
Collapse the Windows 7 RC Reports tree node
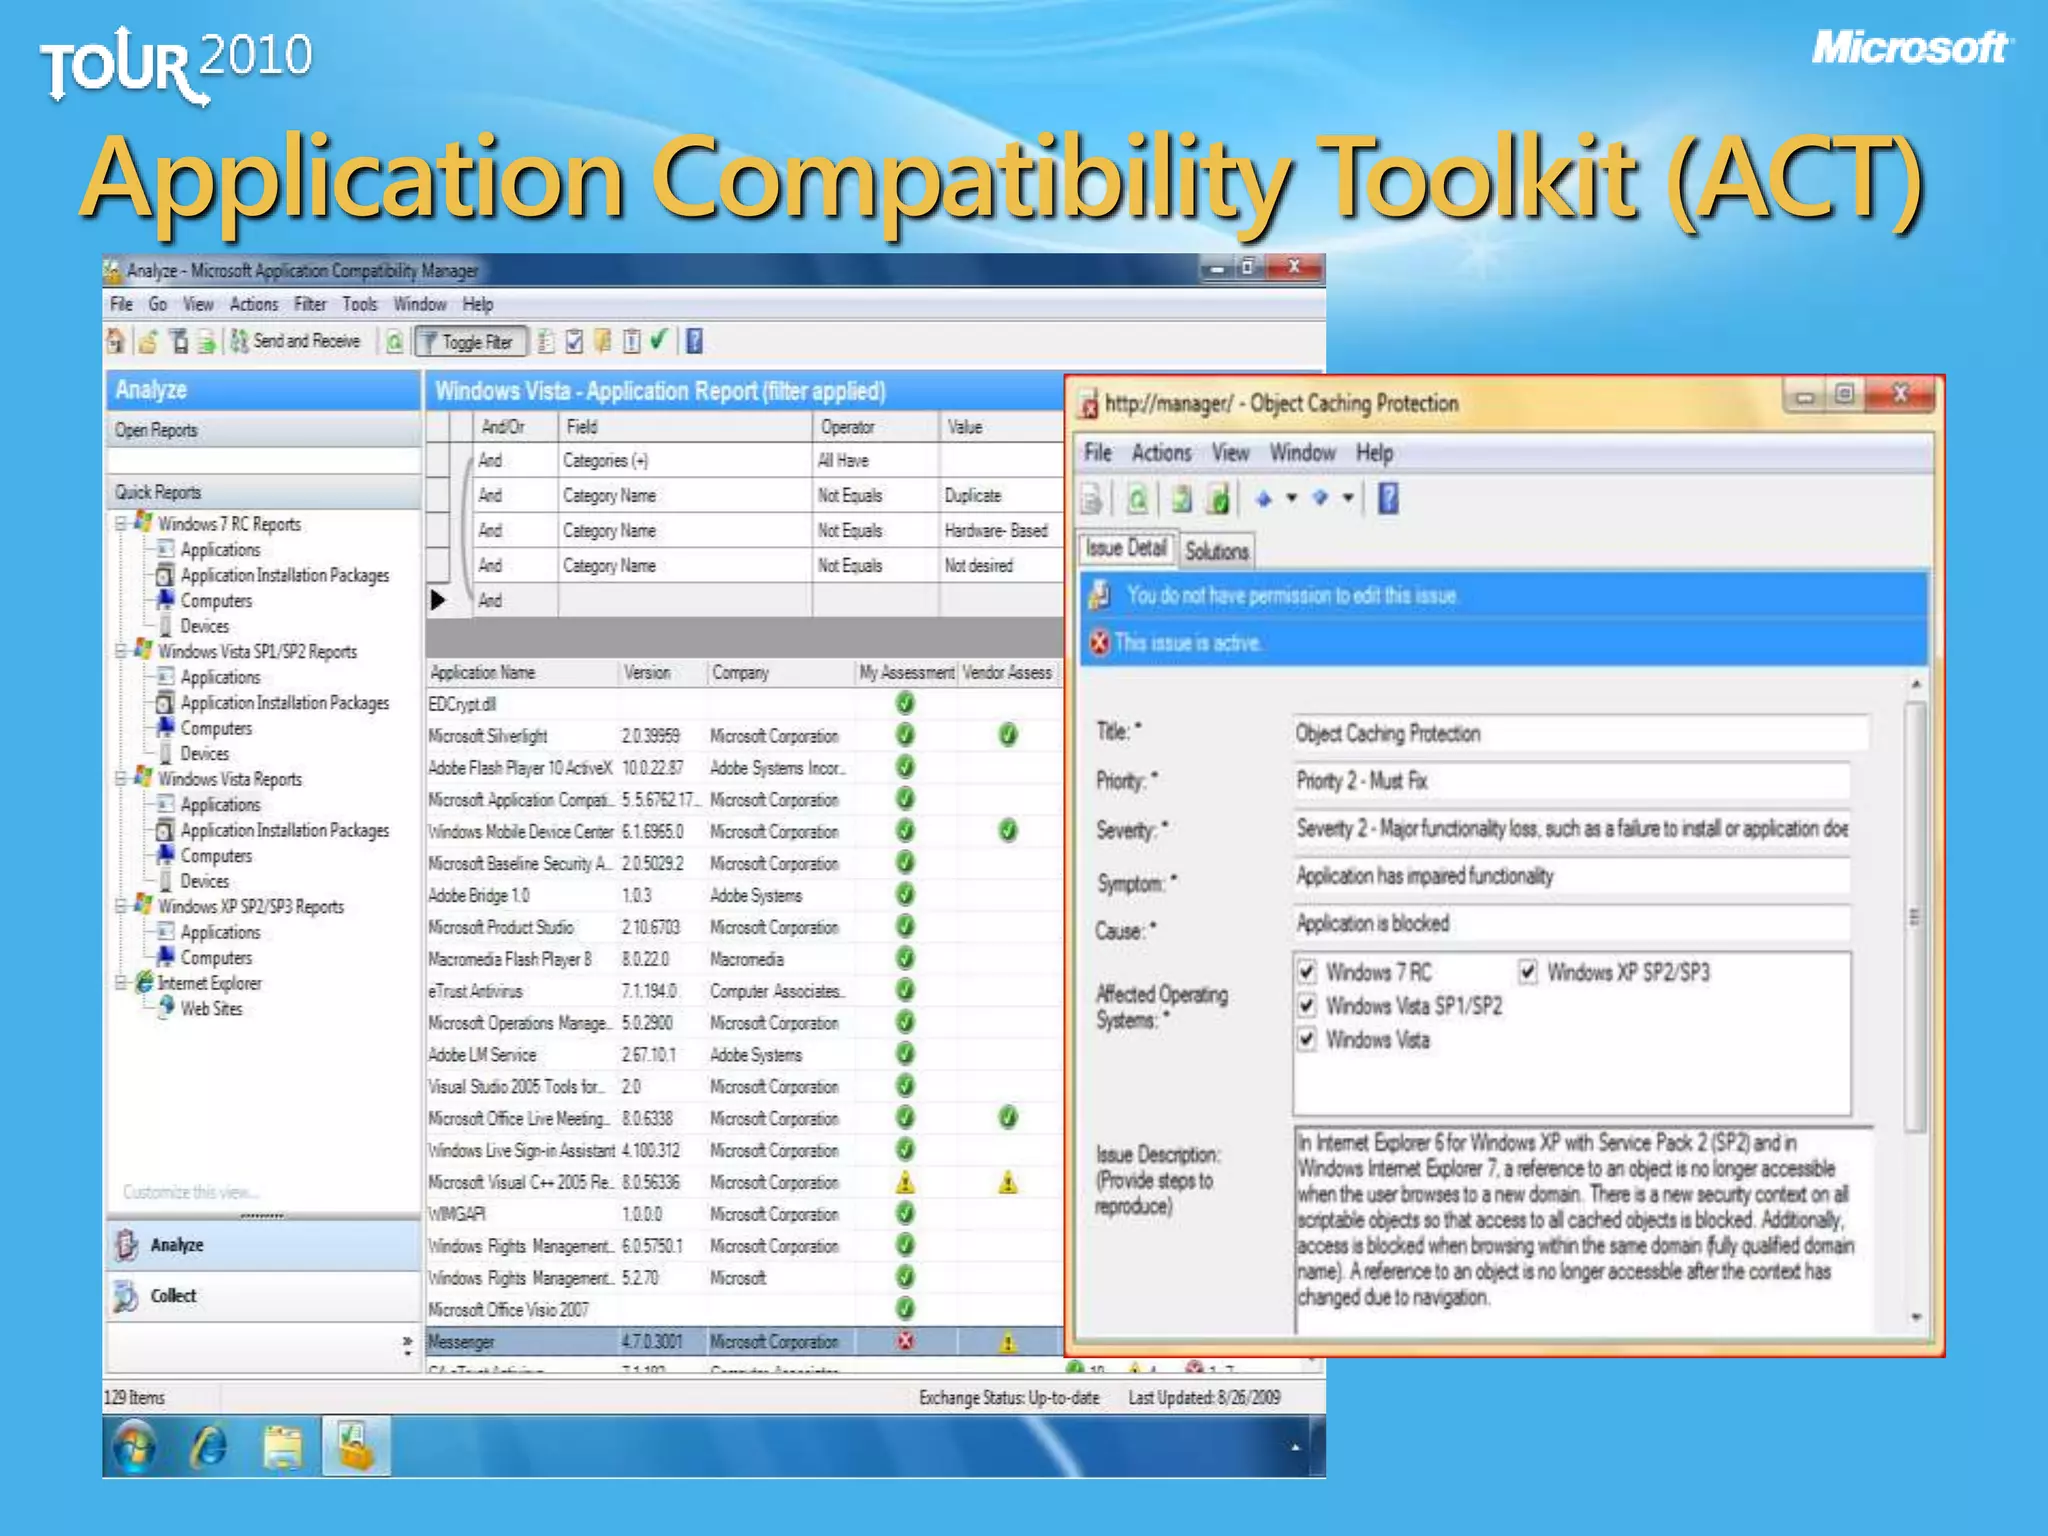click(x=121, y=523)
